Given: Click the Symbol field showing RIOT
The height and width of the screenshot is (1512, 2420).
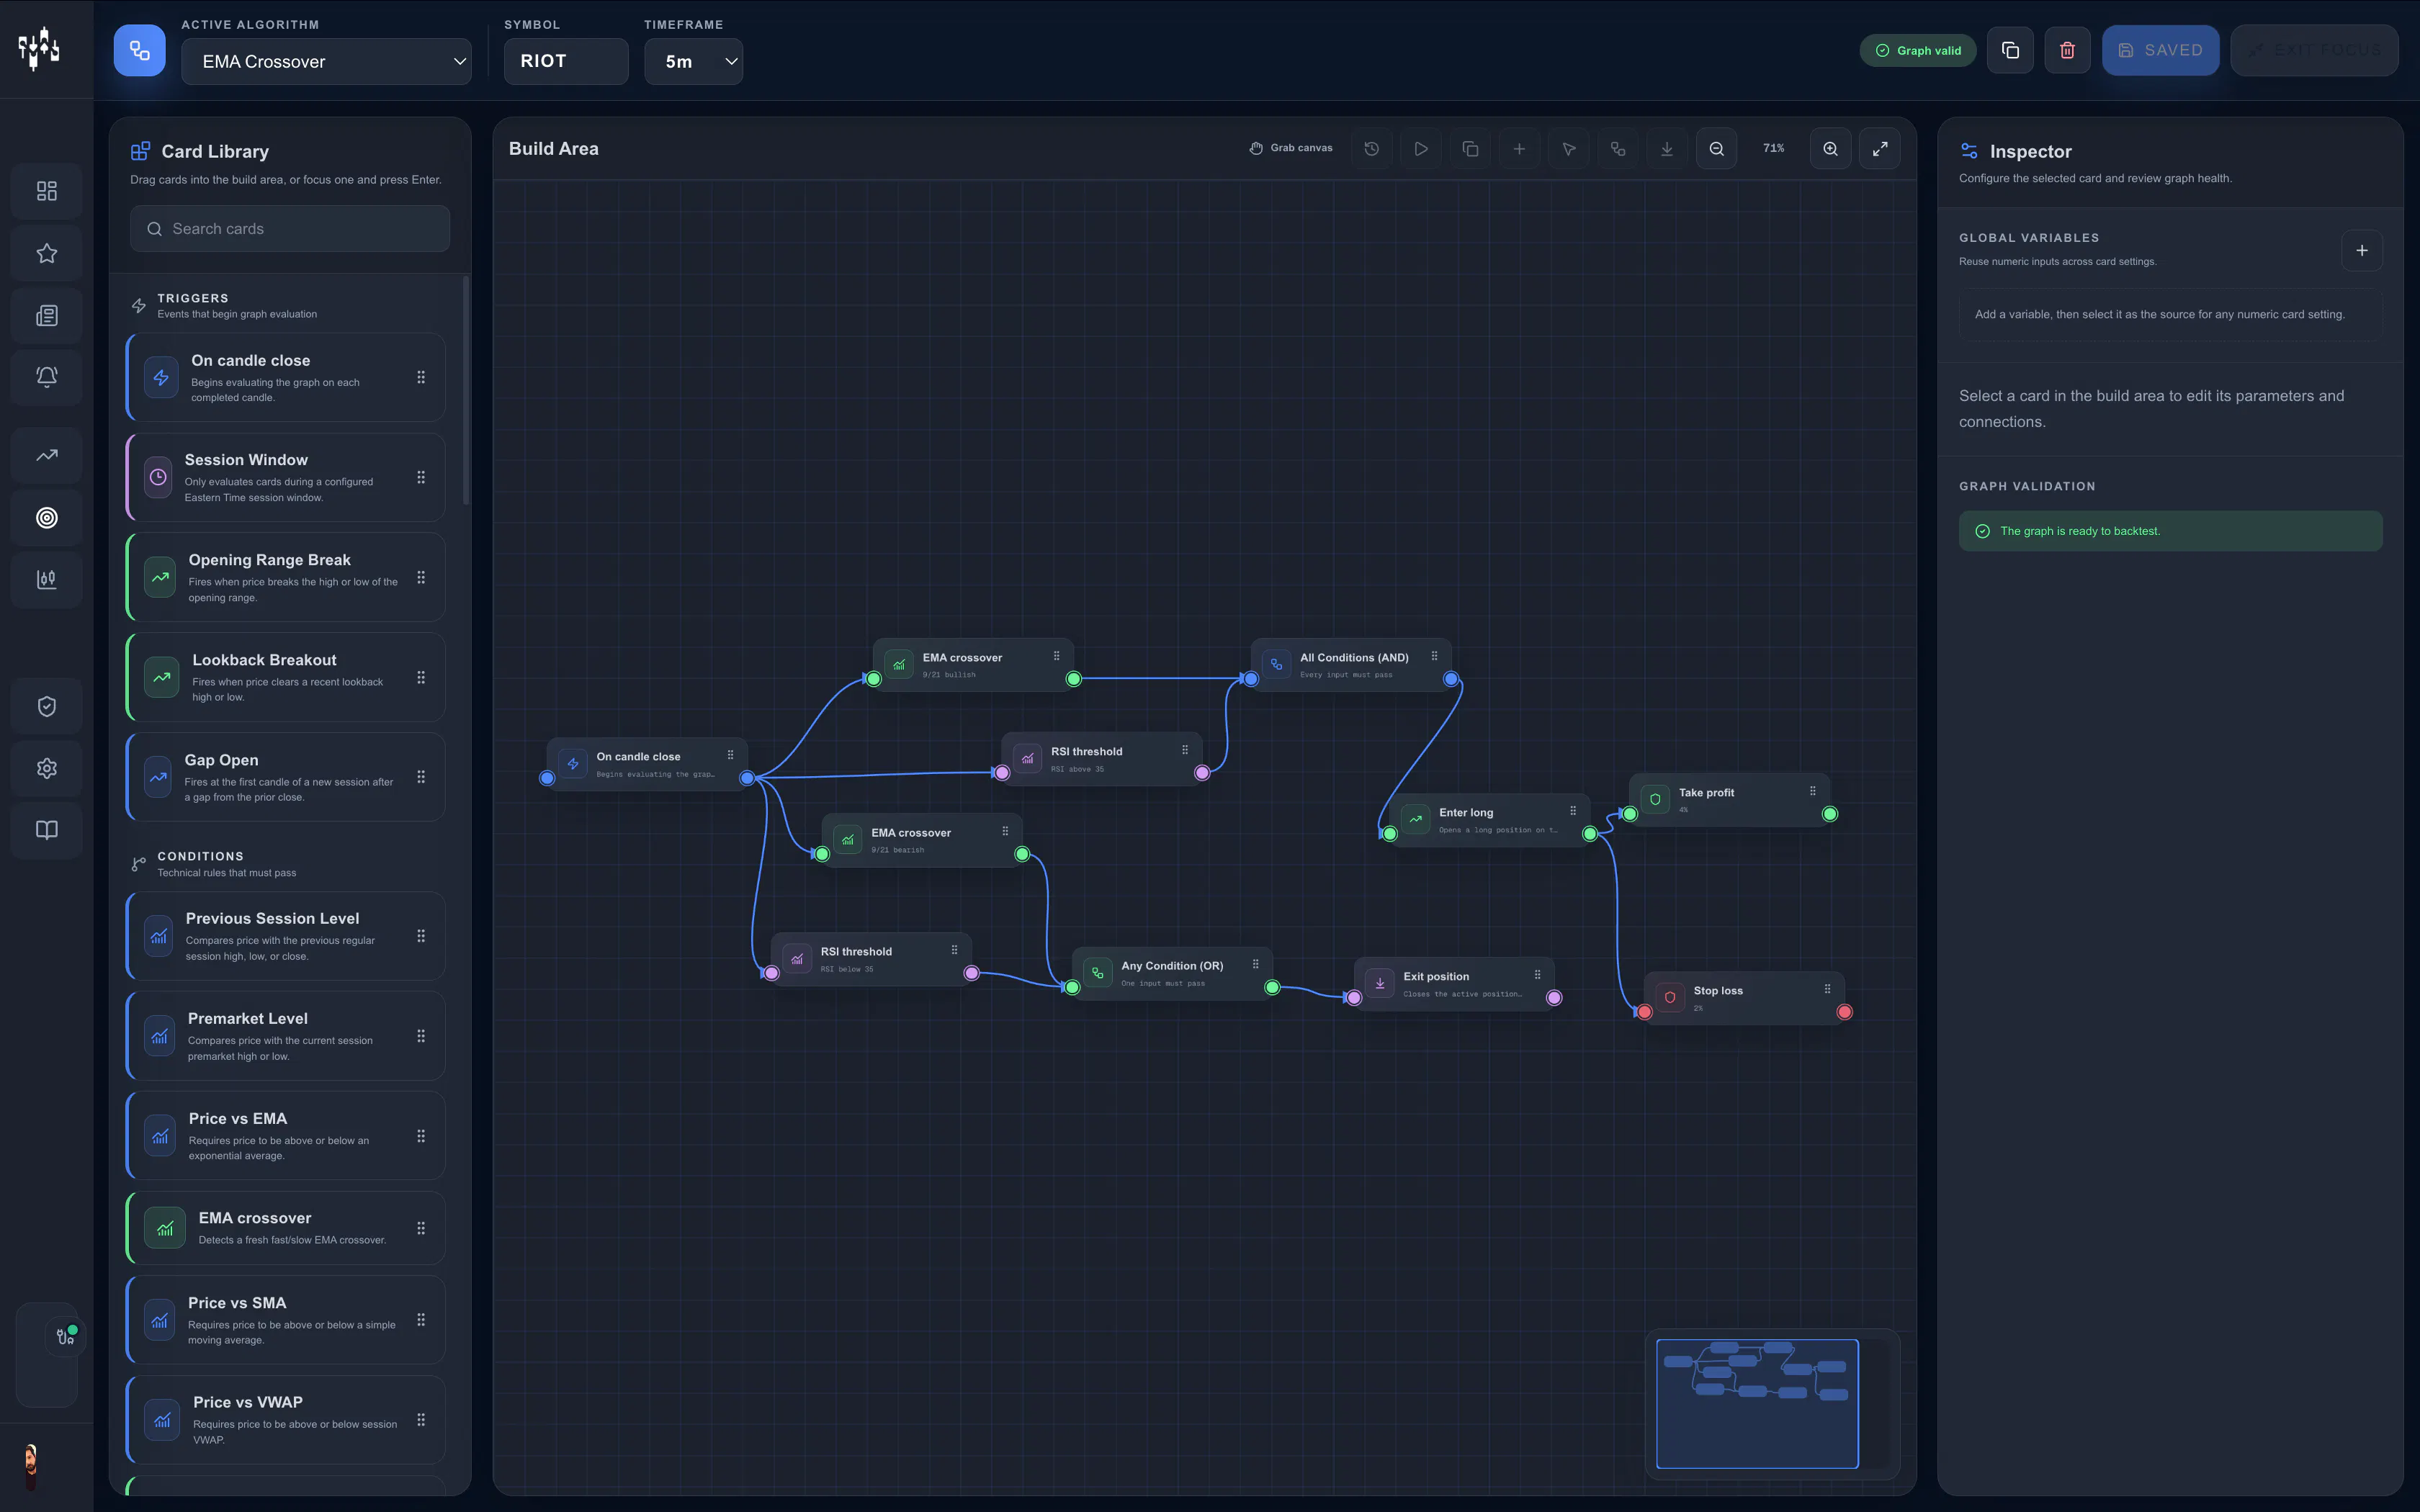Looking at the screenshot, I should (566, 62).
